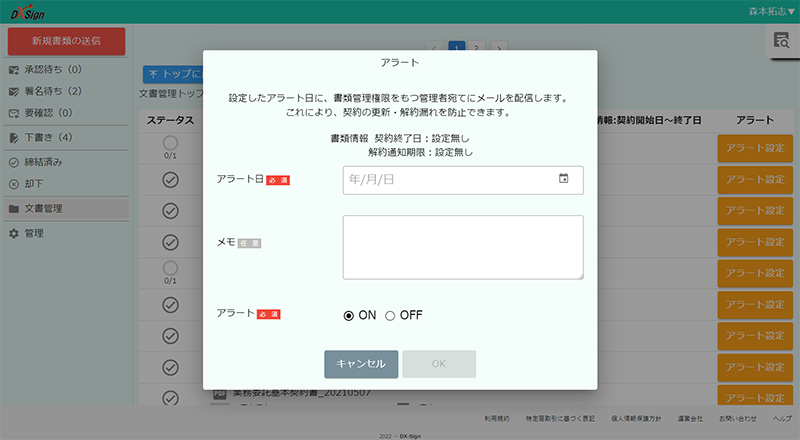The width and height of the screenshot is (800, 440).
Task: Click the 締結済み checkmark circle icon
Action: [x=14, y=162]
